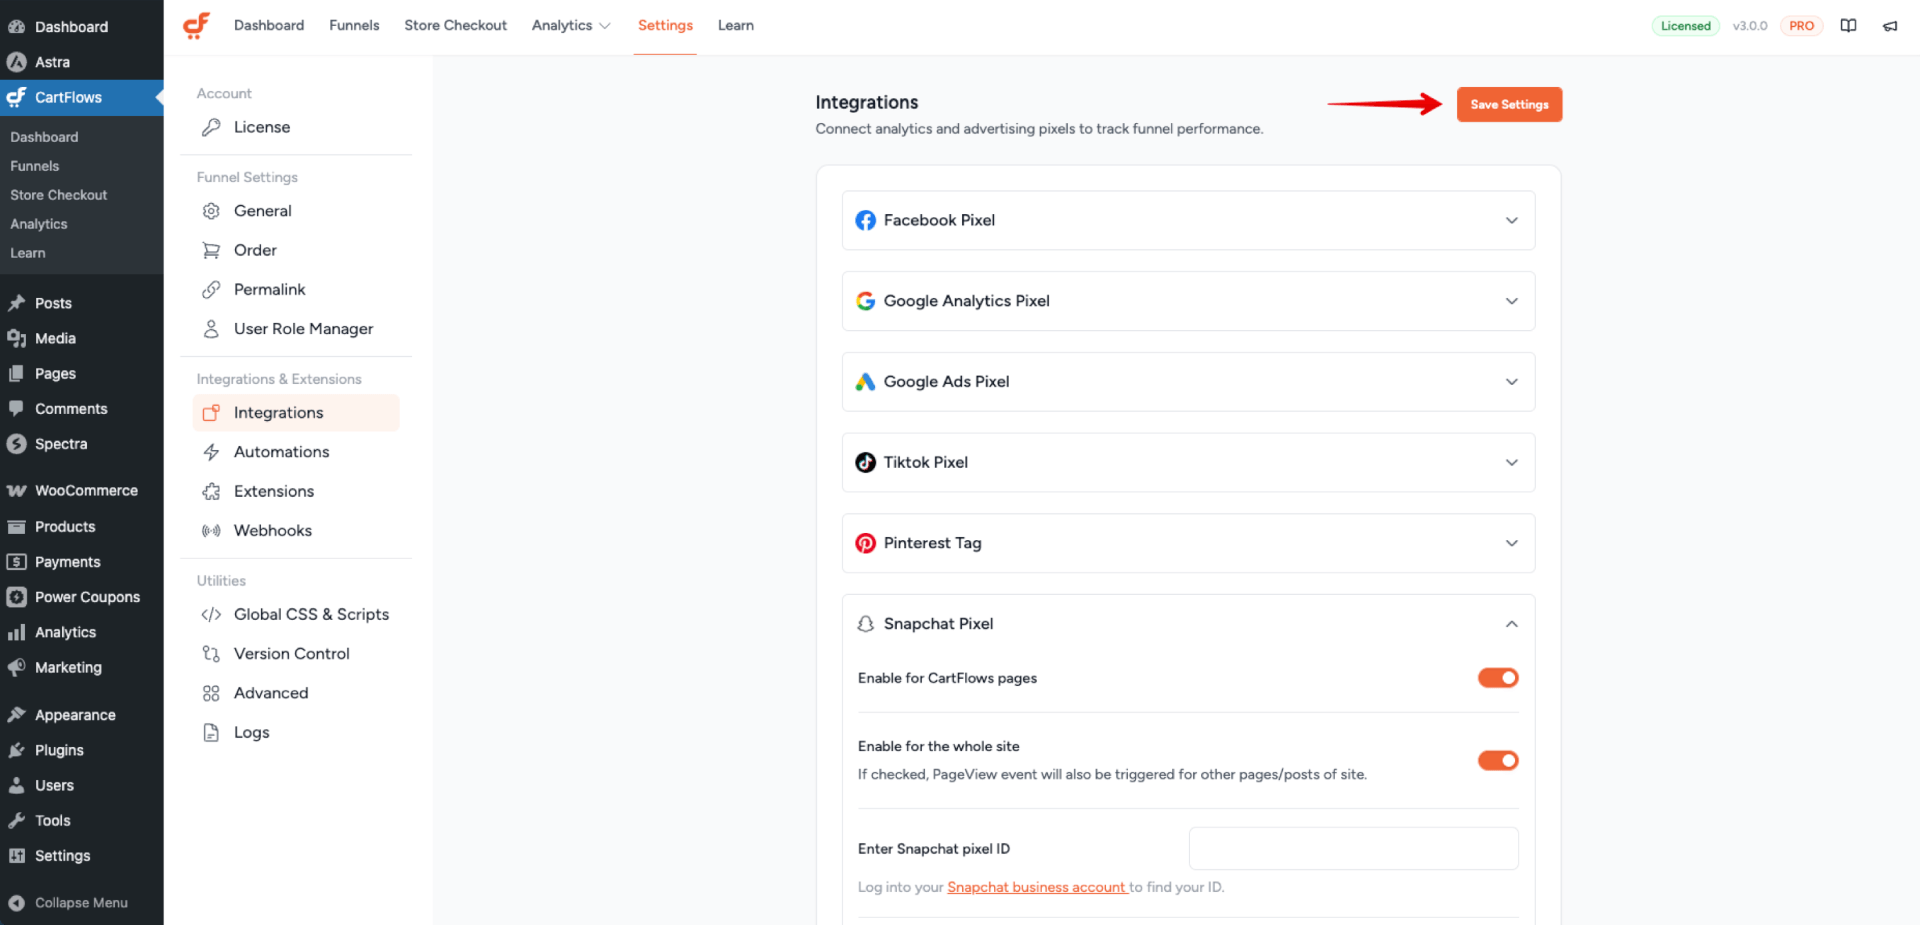Viewport: 1920px width, 925px height.
Task: Open Funnels in CartFlows submenu
Action: click(35, 166)
